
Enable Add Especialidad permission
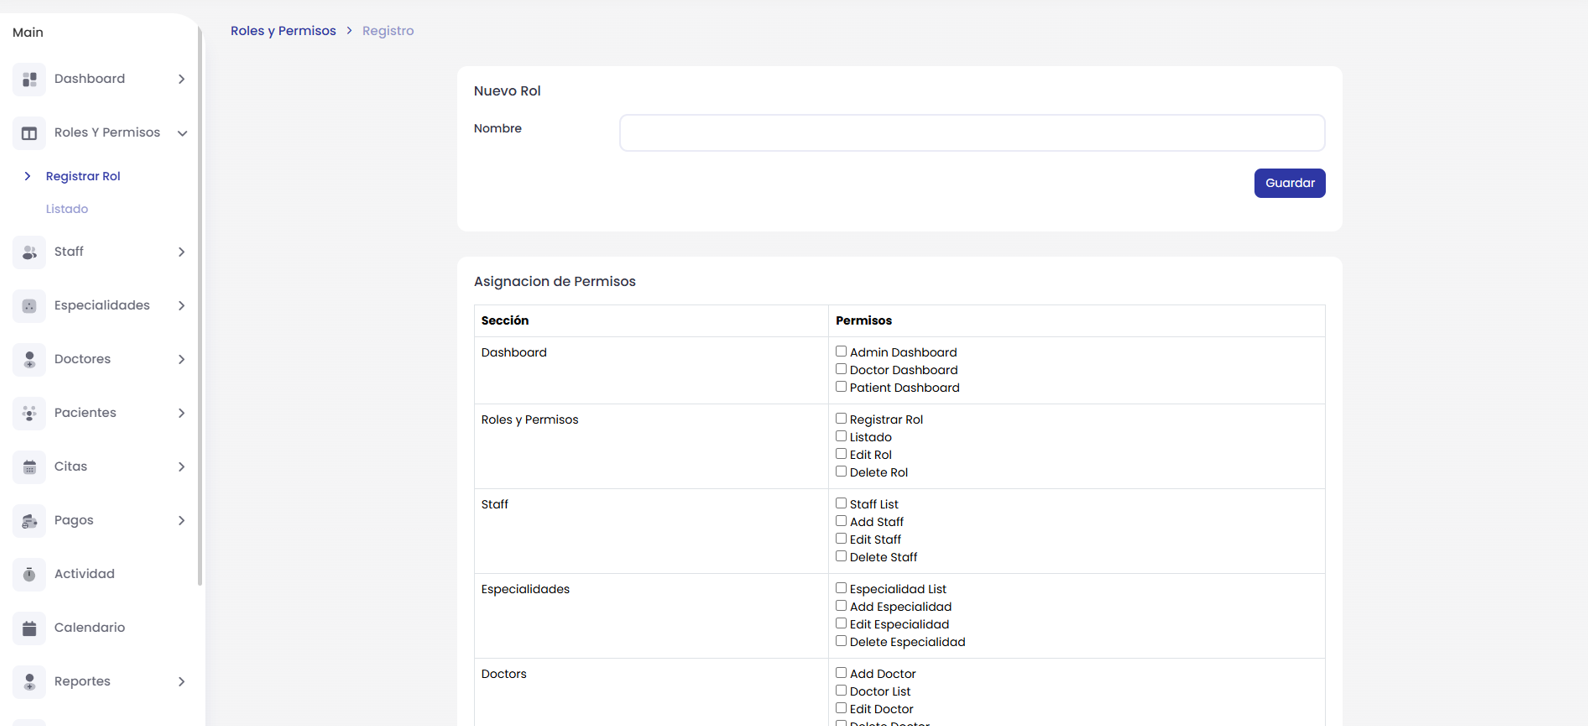click(x=841, y=605)
